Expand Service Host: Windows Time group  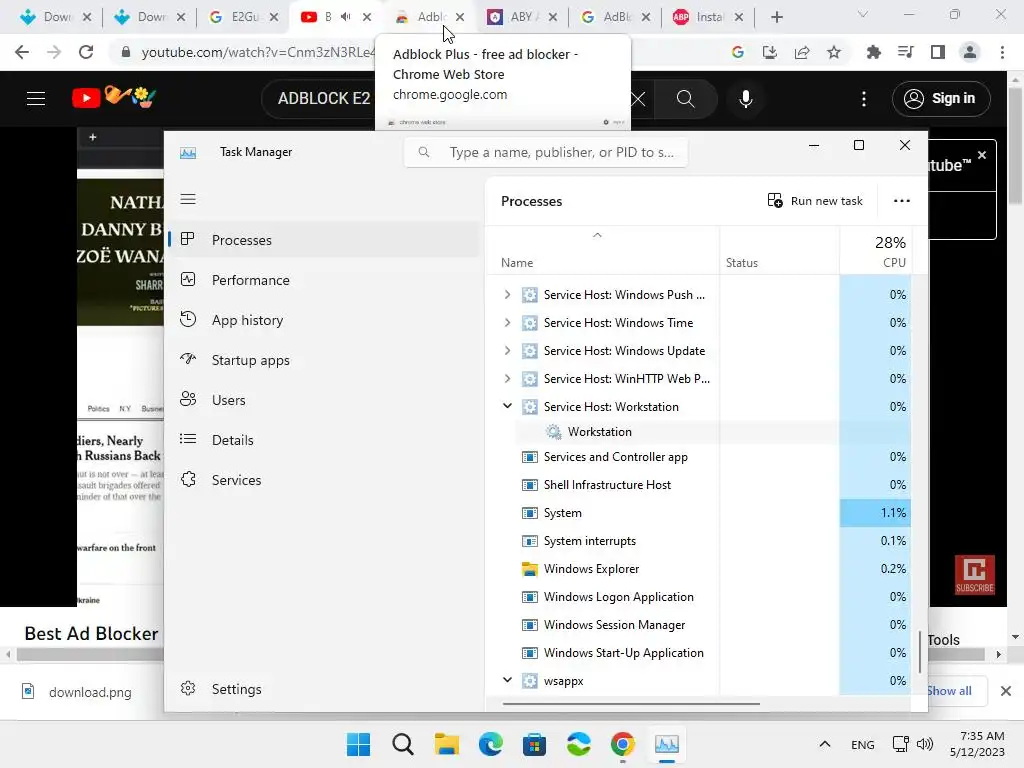pyautogui.click(x=507, y=323)
